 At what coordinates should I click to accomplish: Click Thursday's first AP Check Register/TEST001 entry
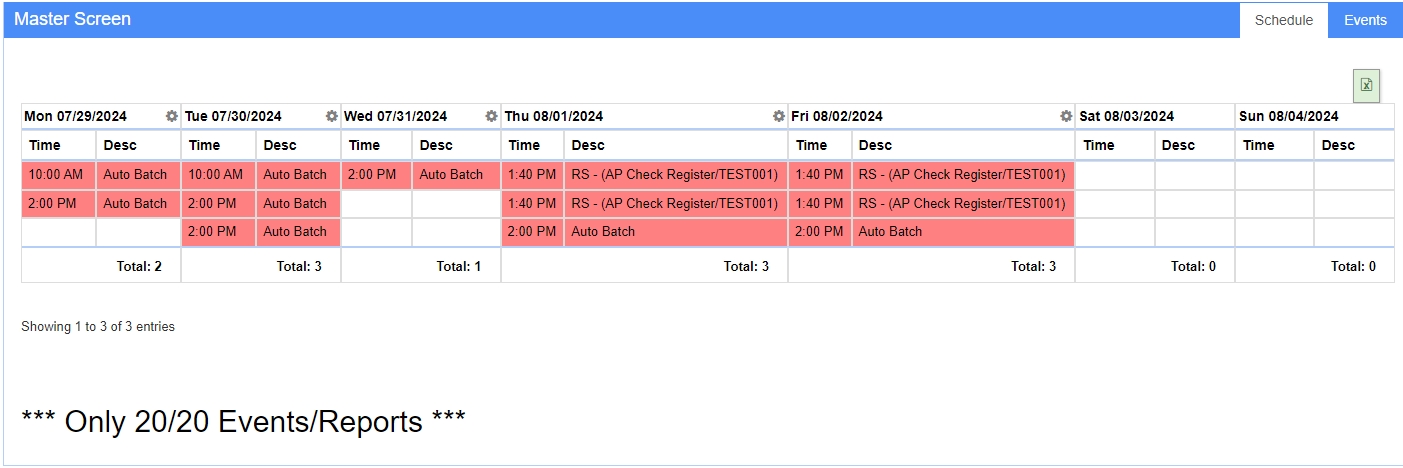[x=645, y=175]
